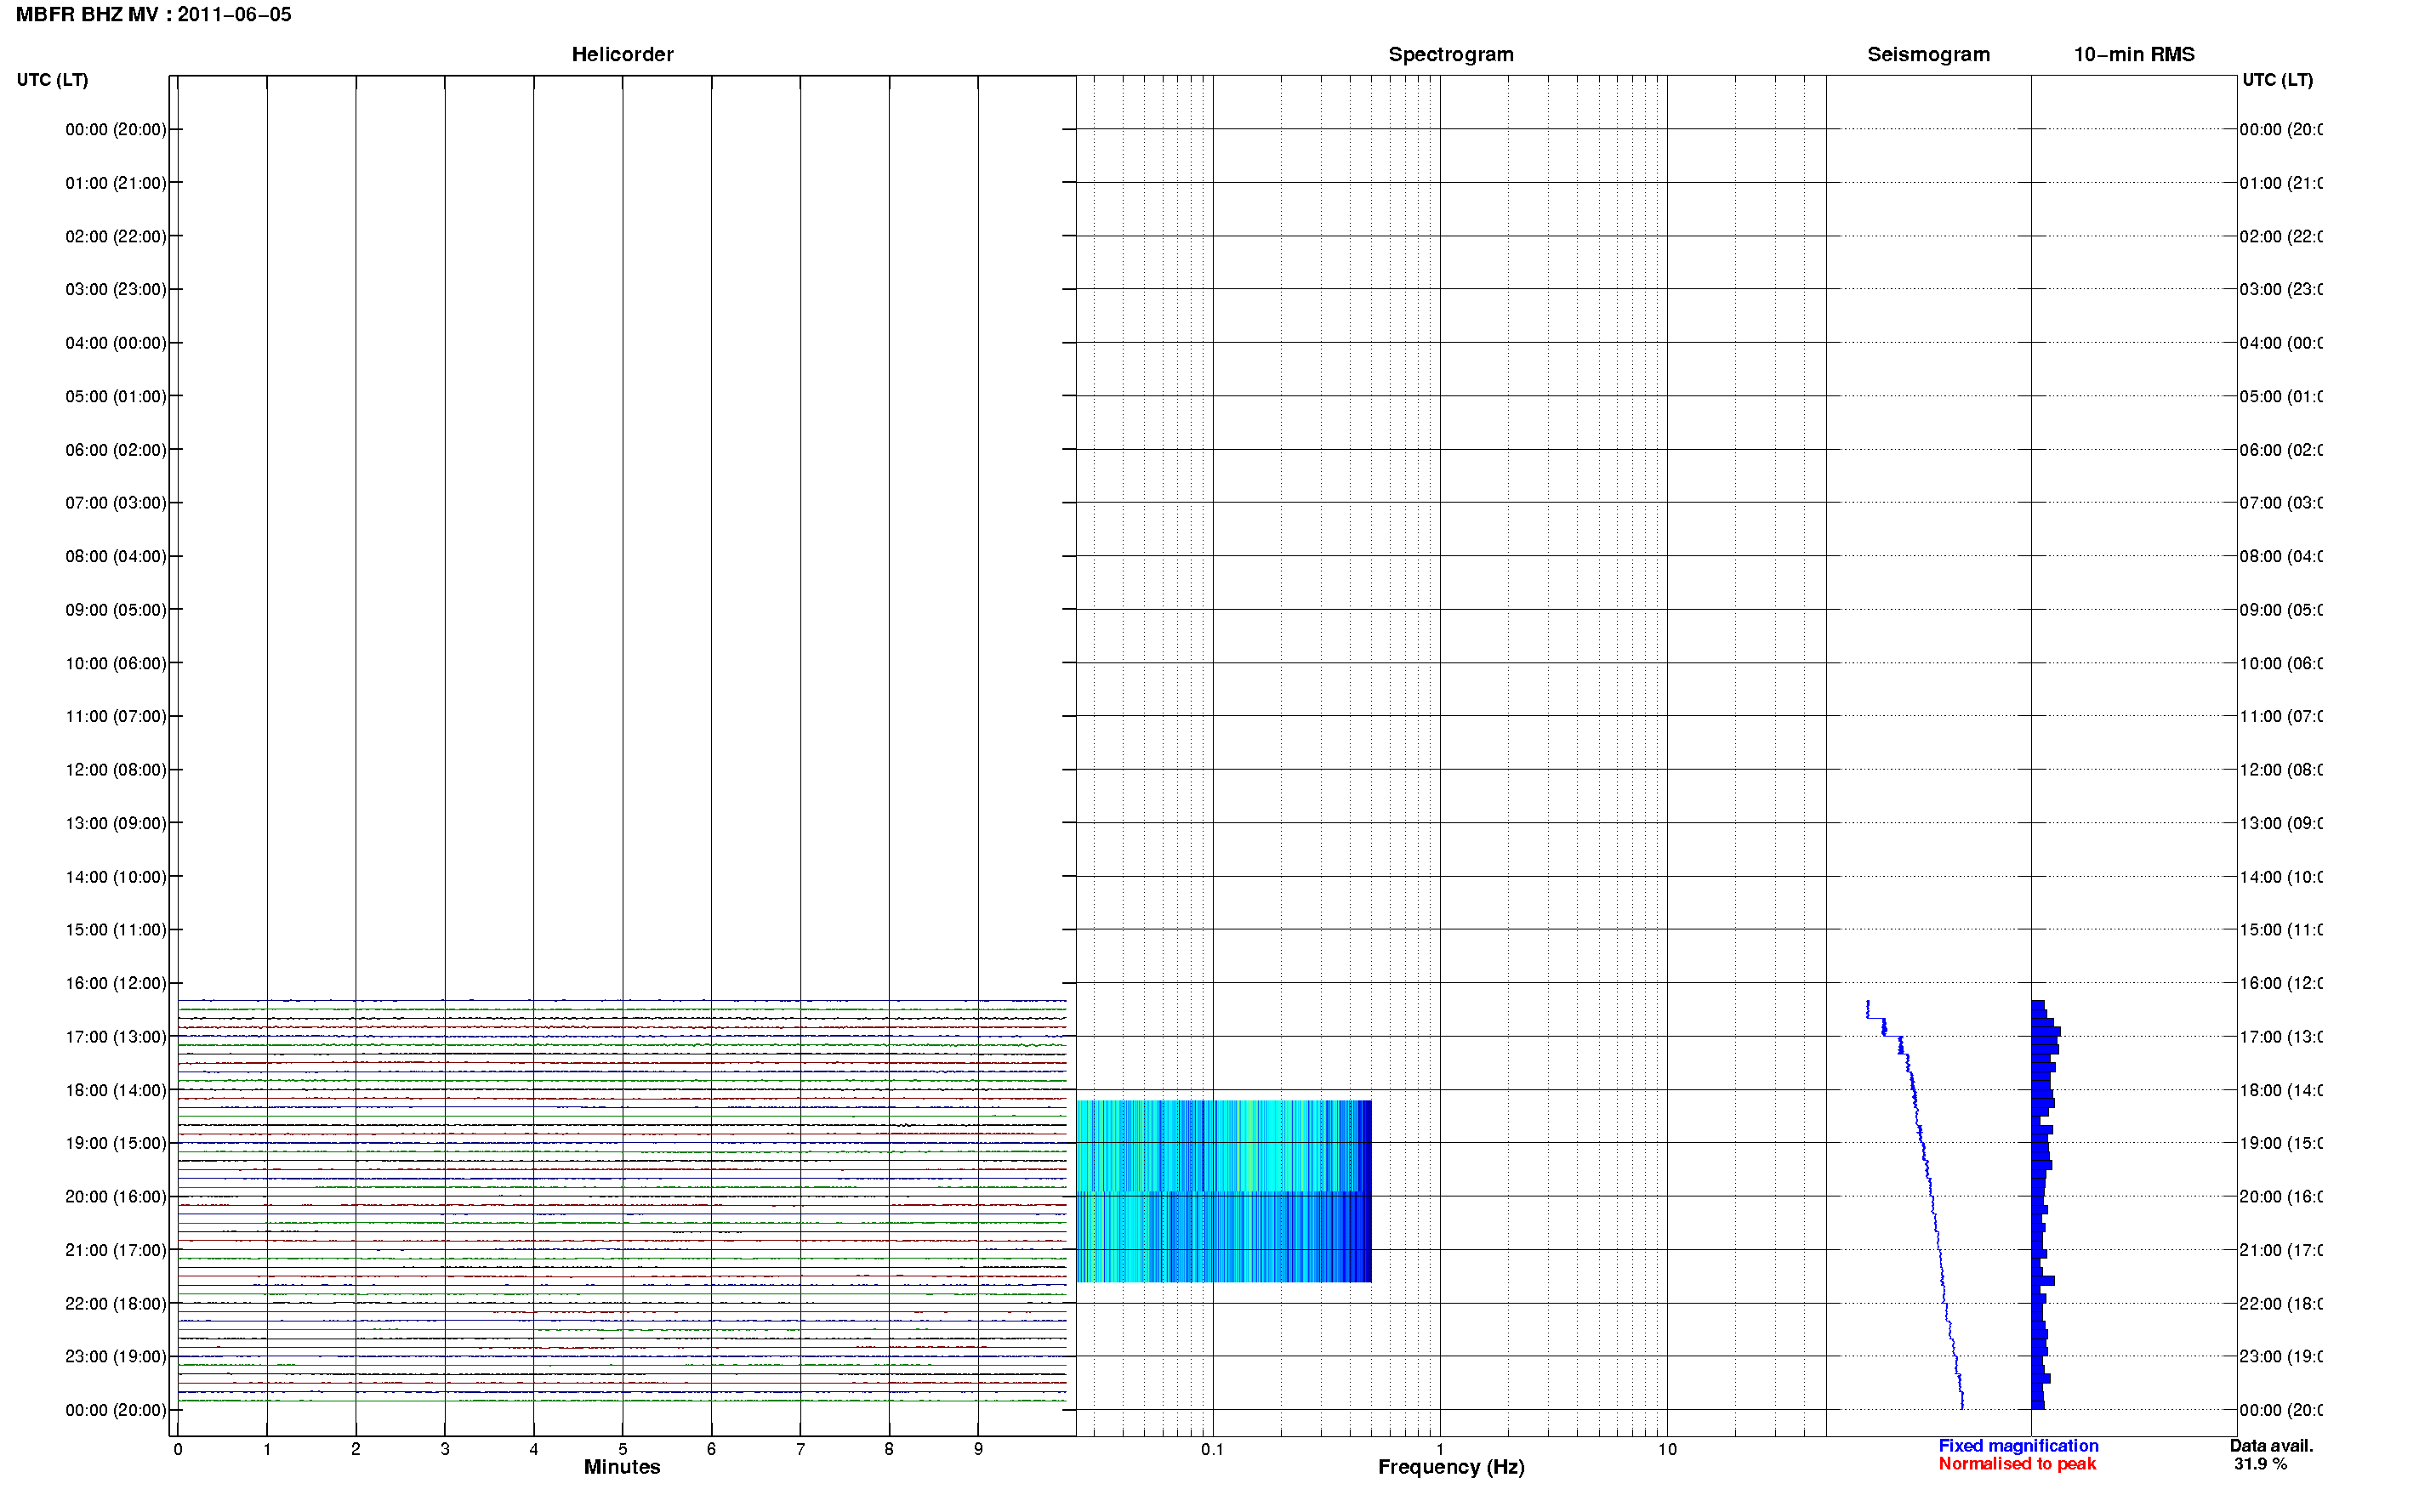Click the left time label '19:00 (15:00)'
The height and width of the screenshot is (1512, 2419).
click(116, 1143)
